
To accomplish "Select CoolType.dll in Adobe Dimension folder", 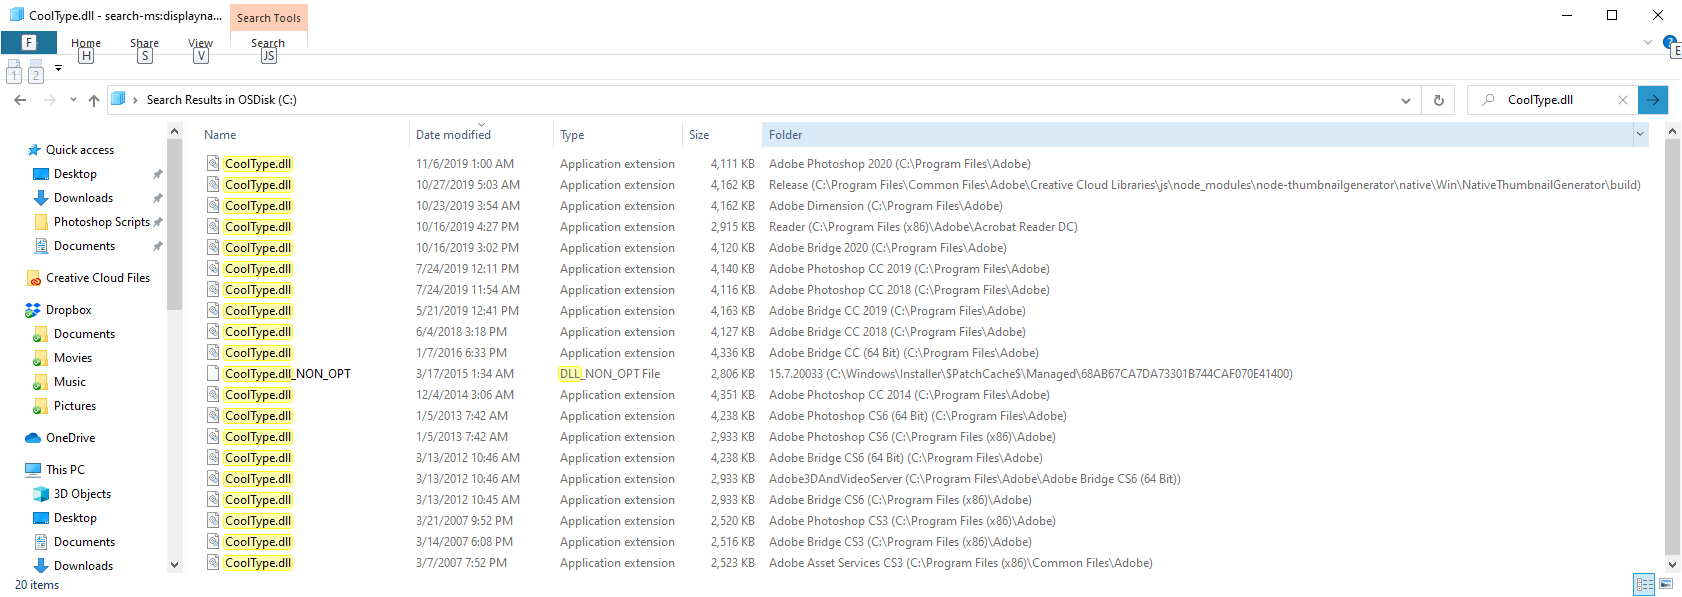I will (258, 206).
